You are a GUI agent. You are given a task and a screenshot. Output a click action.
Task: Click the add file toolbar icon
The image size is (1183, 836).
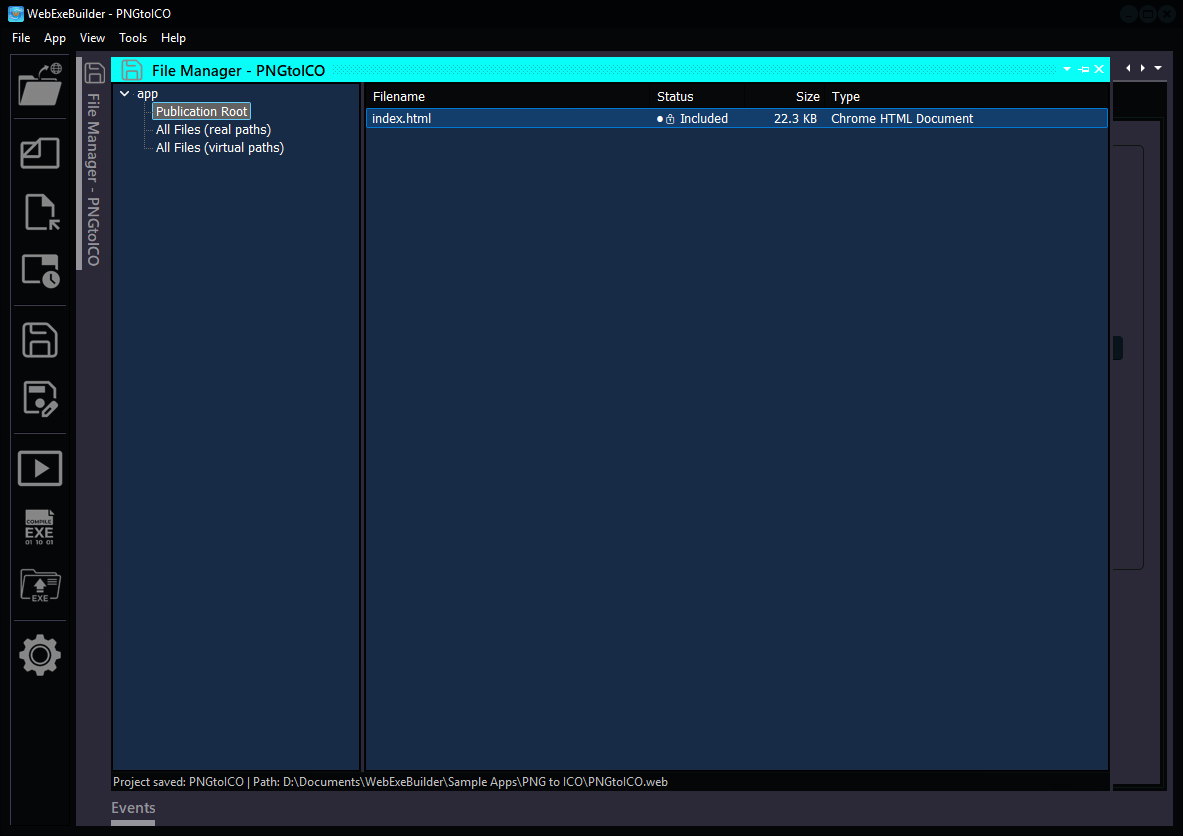pos(39,212)
